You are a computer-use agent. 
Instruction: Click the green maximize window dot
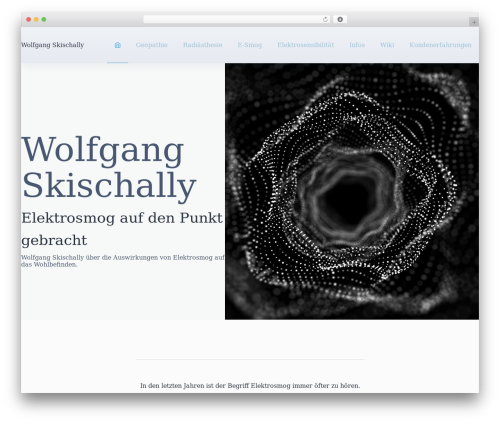point(44,19)
